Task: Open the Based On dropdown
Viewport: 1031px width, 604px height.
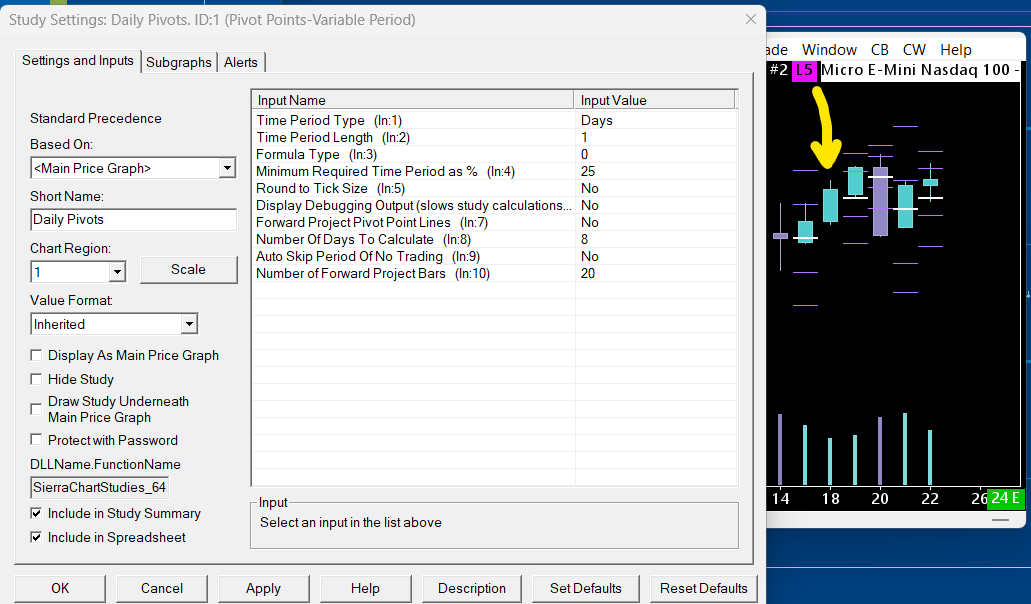Action: [x=227, y=168]
